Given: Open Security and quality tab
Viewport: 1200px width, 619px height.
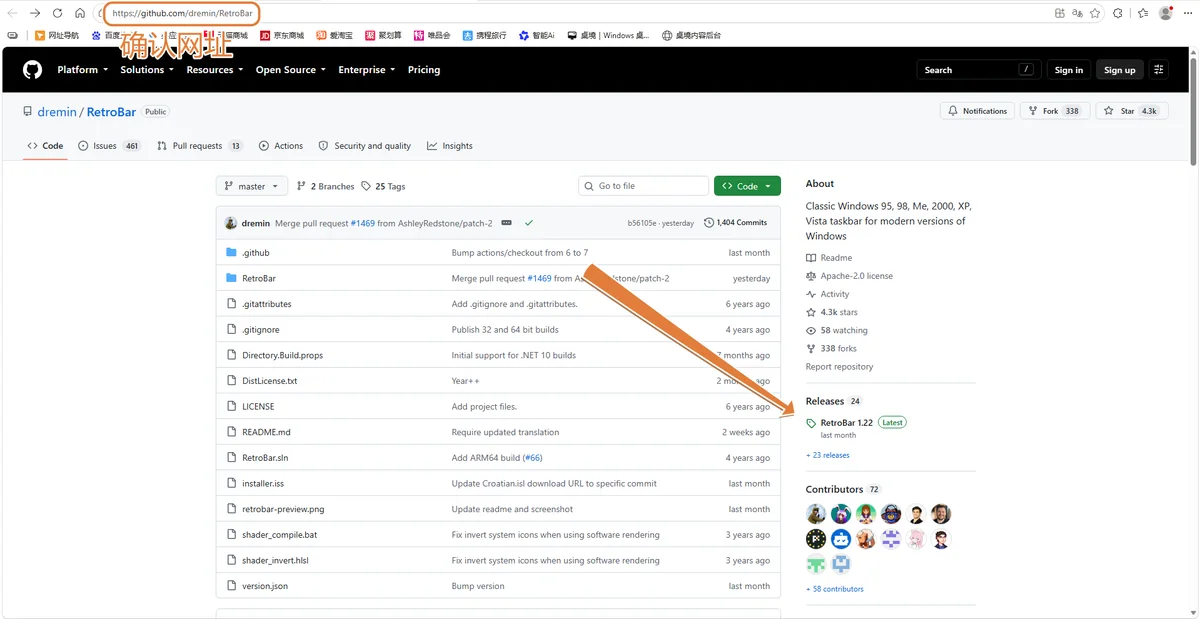Looking at the screenshot, I should coord(365,146).
